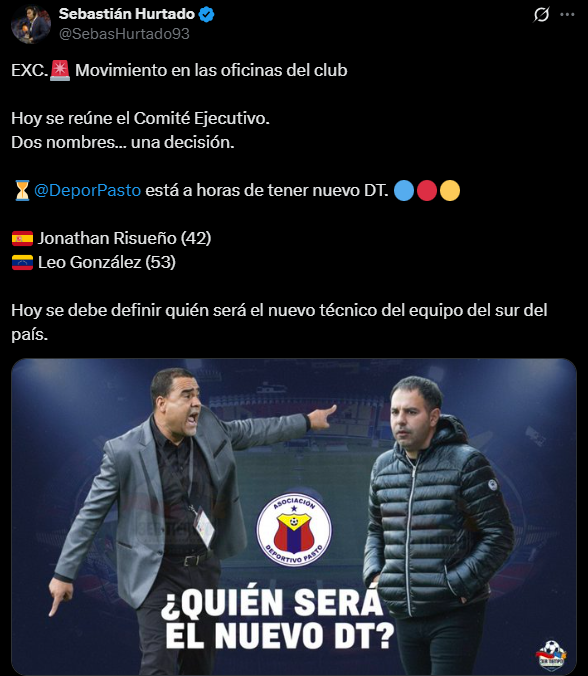Click the soccer ball watermark logo
Screen dimensions: 588x676
551,654
